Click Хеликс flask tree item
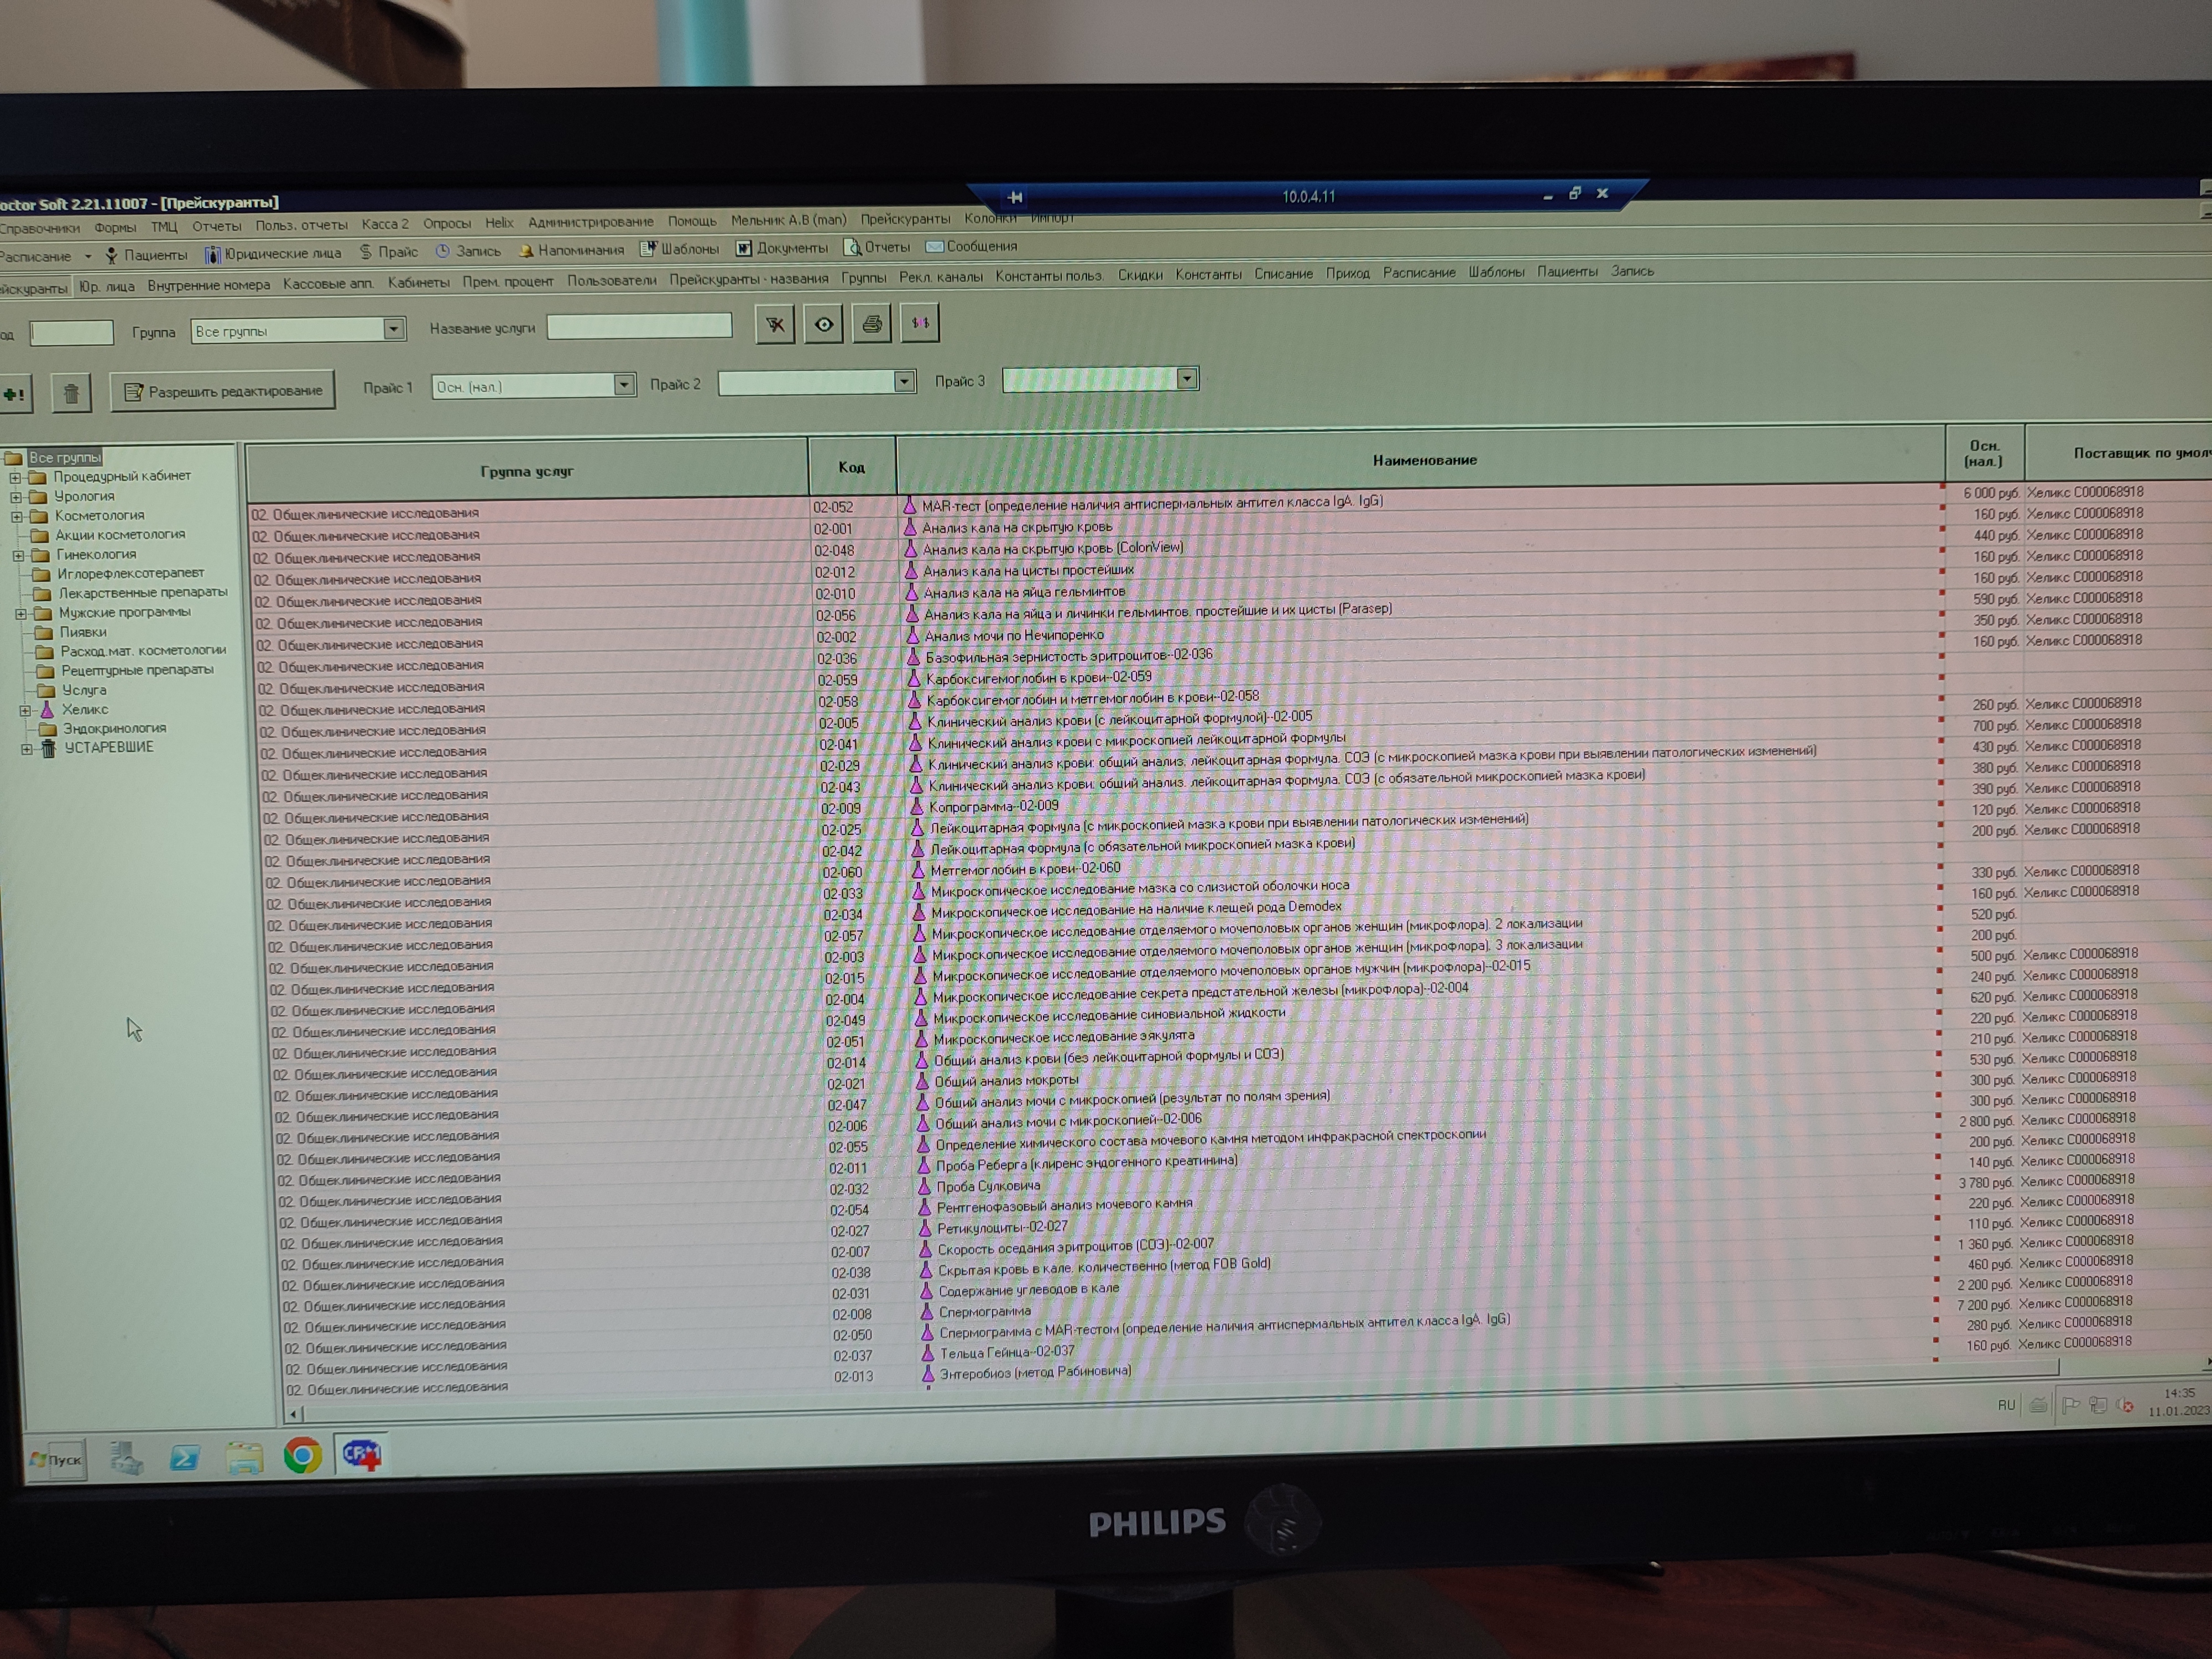Image resolution: width=2212 pixels, height=1659 pixels. coord(84,709)
